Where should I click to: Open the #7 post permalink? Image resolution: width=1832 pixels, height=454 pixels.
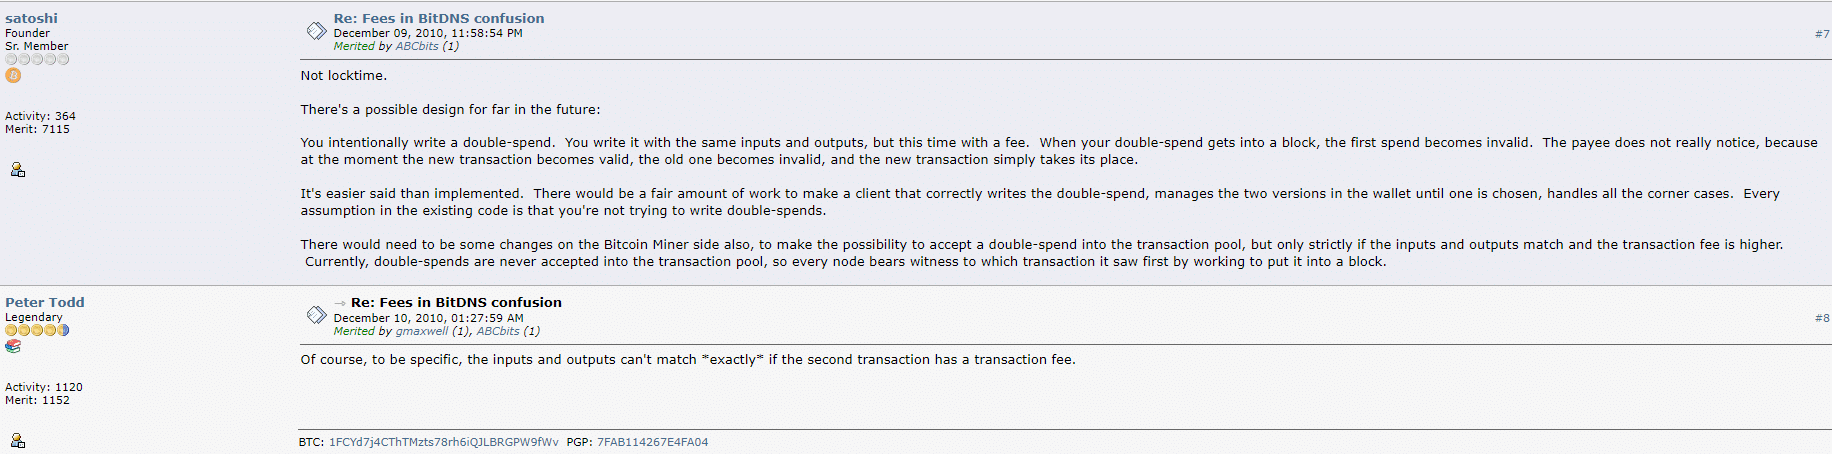(x=1821, y=34)
